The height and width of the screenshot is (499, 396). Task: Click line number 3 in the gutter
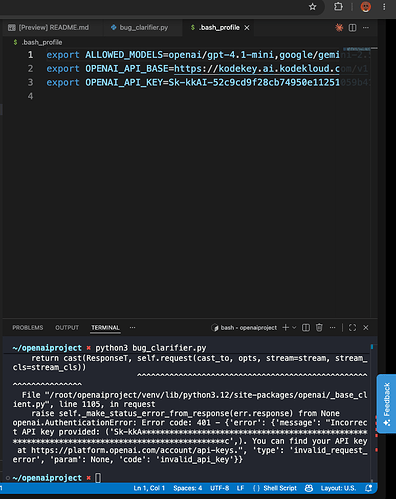pos(30,82)
